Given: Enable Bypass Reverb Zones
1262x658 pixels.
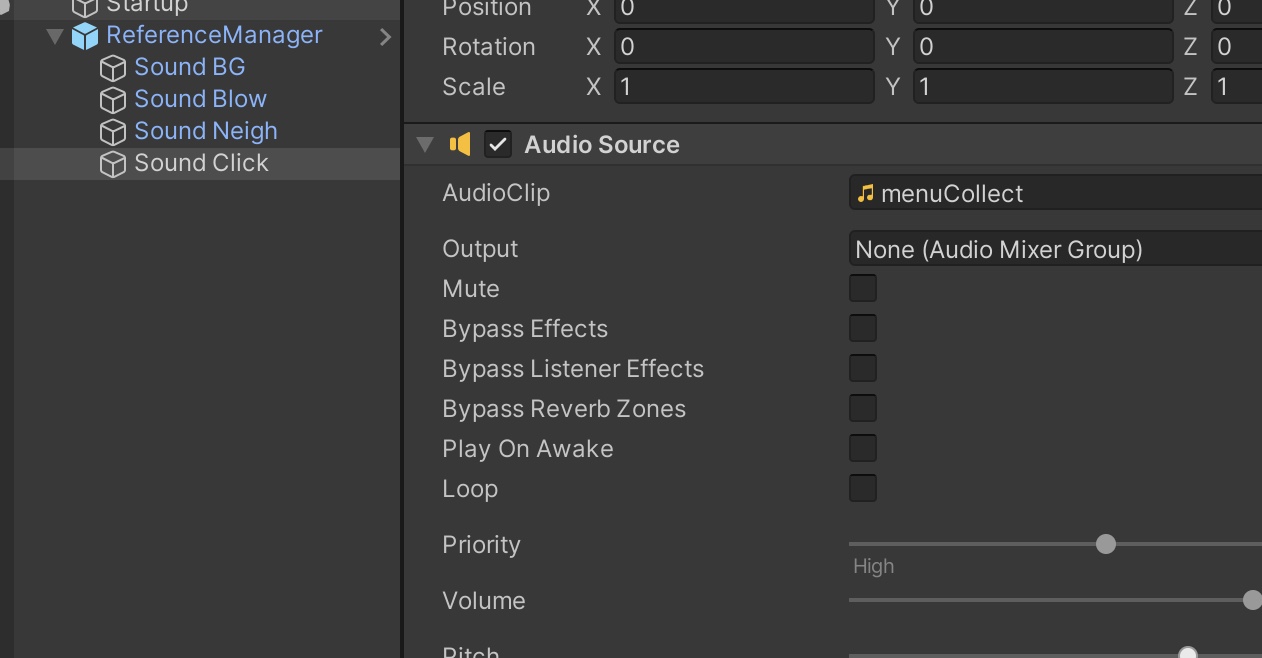Looking at the screenshot, I should point(862,408).
